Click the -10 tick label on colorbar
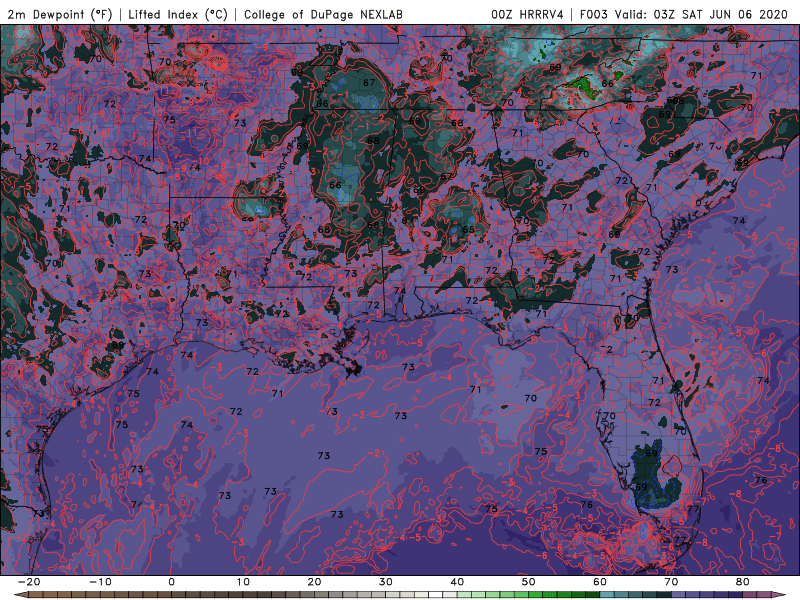The width and height of the screenshot is (800, 600). (101, 582)
